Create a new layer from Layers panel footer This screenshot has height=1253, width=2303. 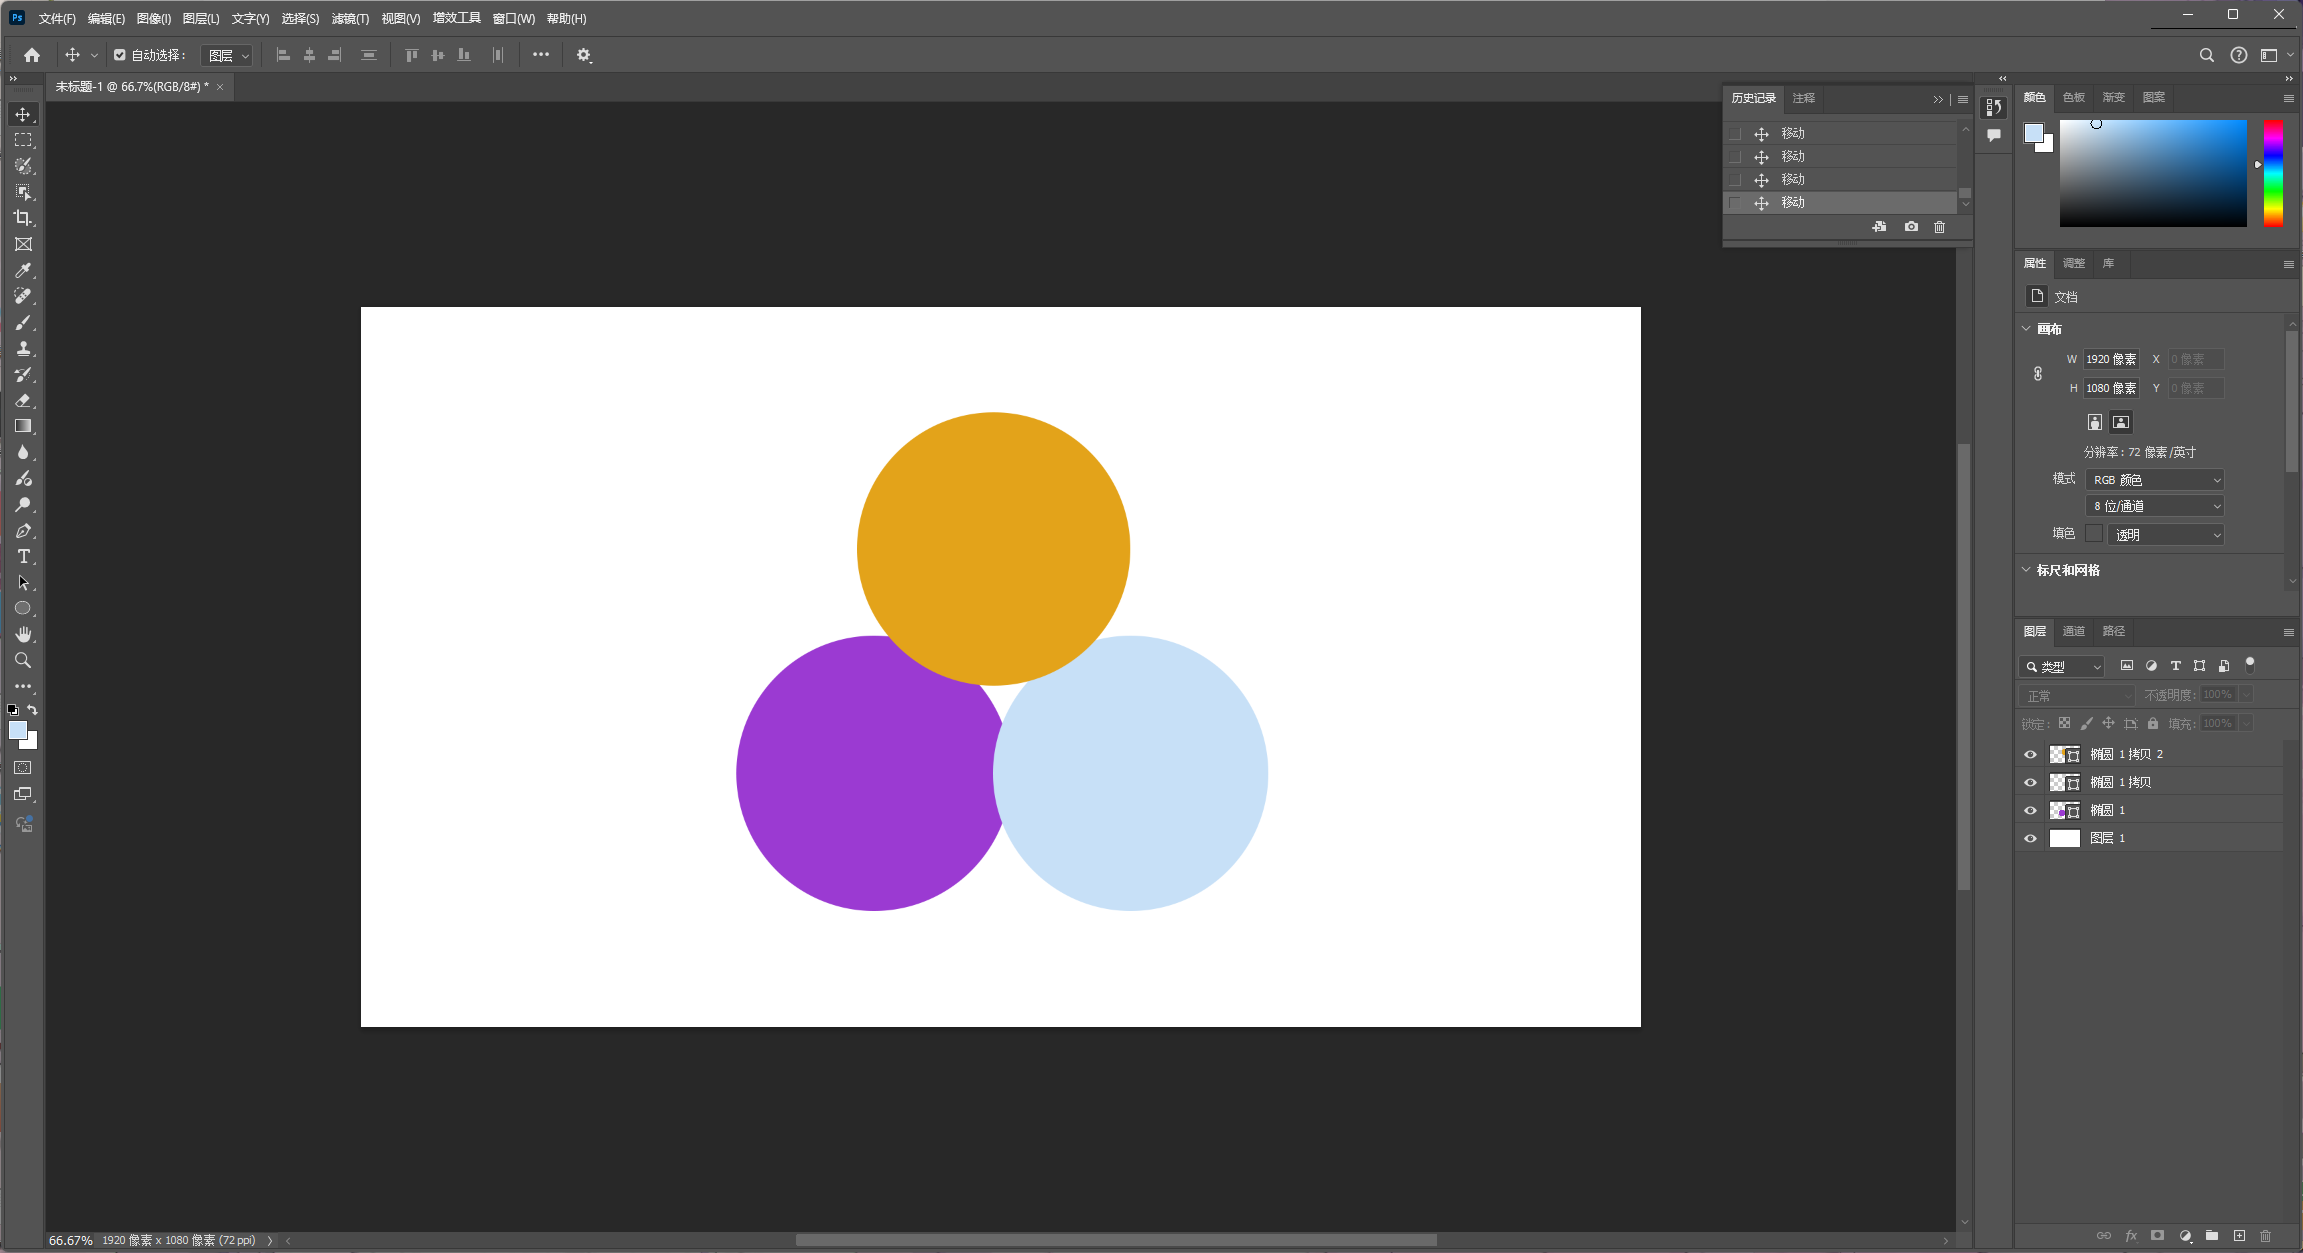click(x=2239, y=1236)
